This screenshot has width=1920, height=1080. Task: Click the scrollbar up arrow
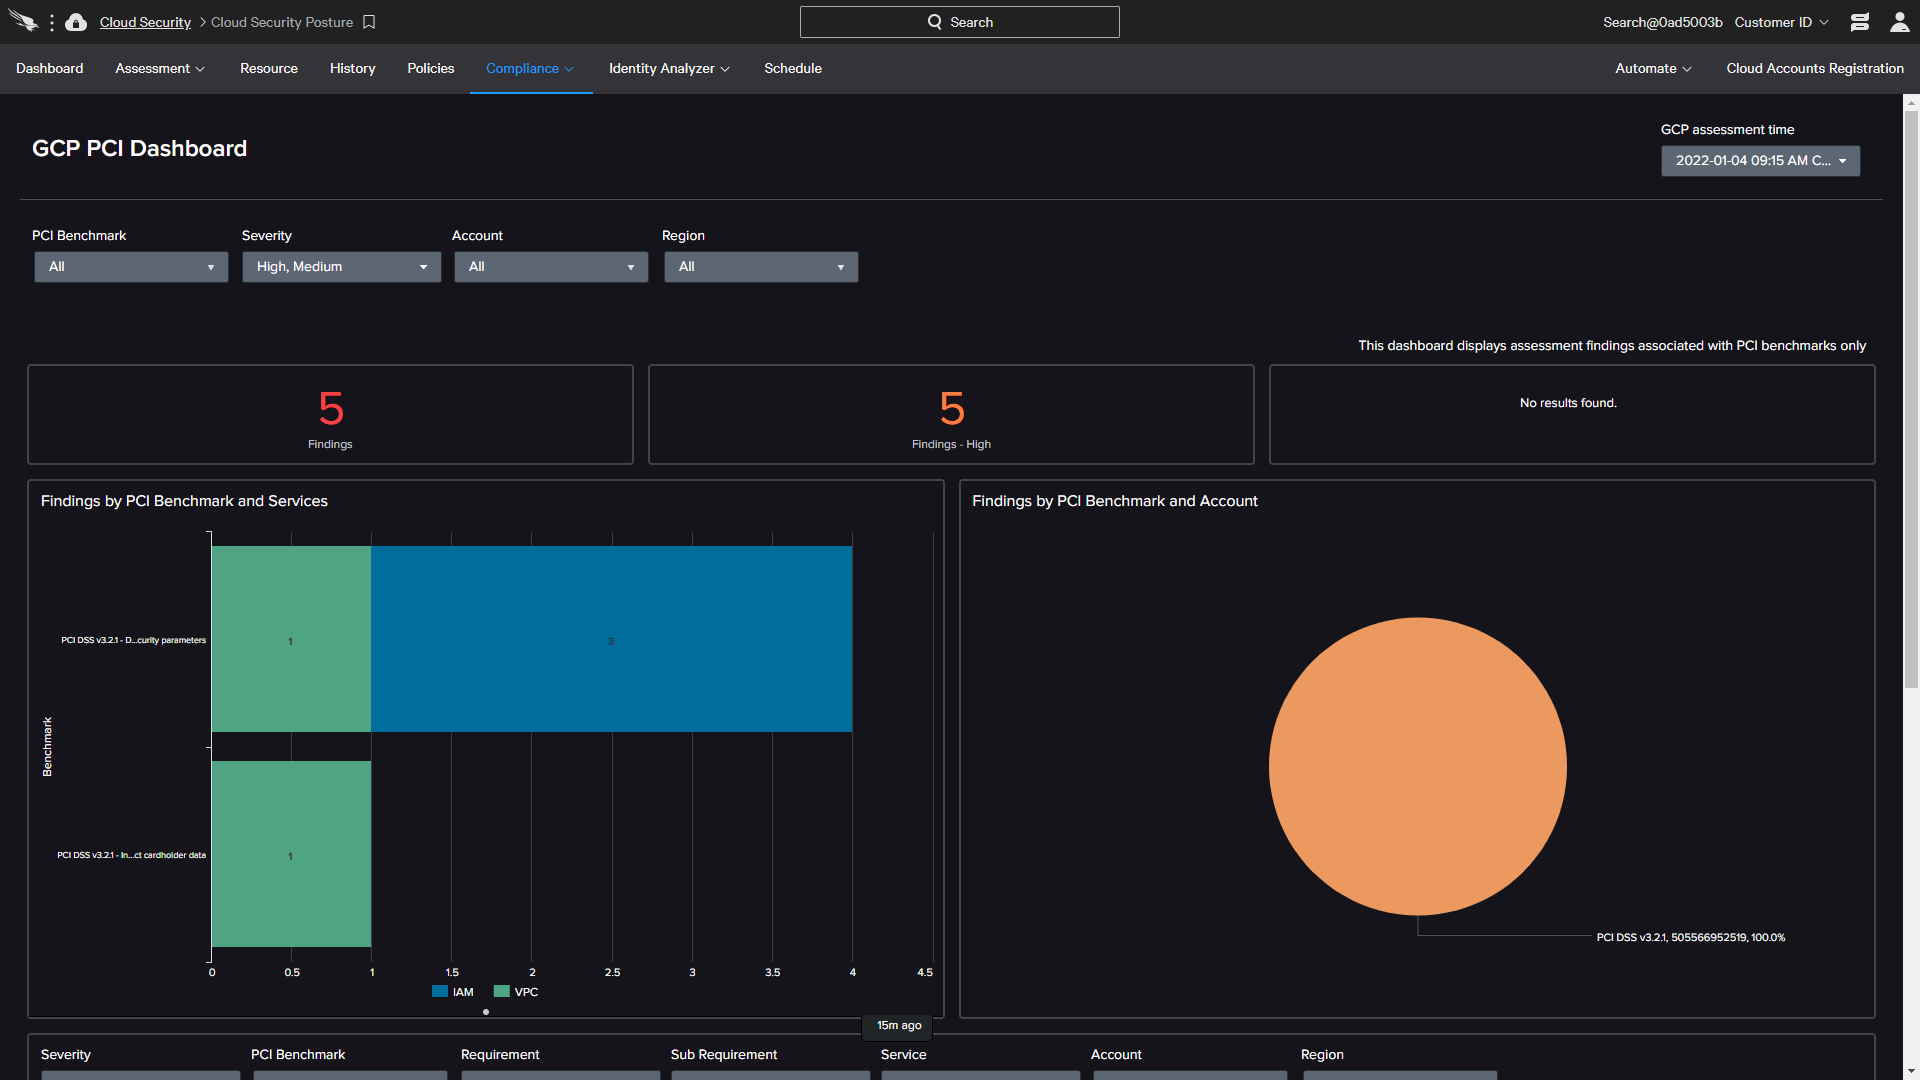point(1911,102)
